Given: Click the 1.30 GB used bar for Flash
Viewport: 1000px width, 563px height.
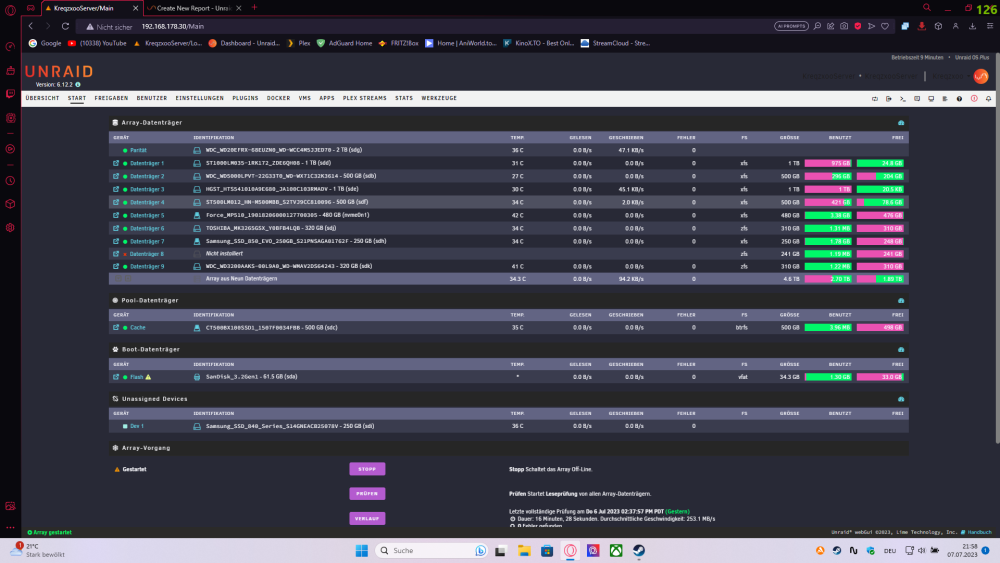Looking at the screenshot, I should click(x=828, y=377).
